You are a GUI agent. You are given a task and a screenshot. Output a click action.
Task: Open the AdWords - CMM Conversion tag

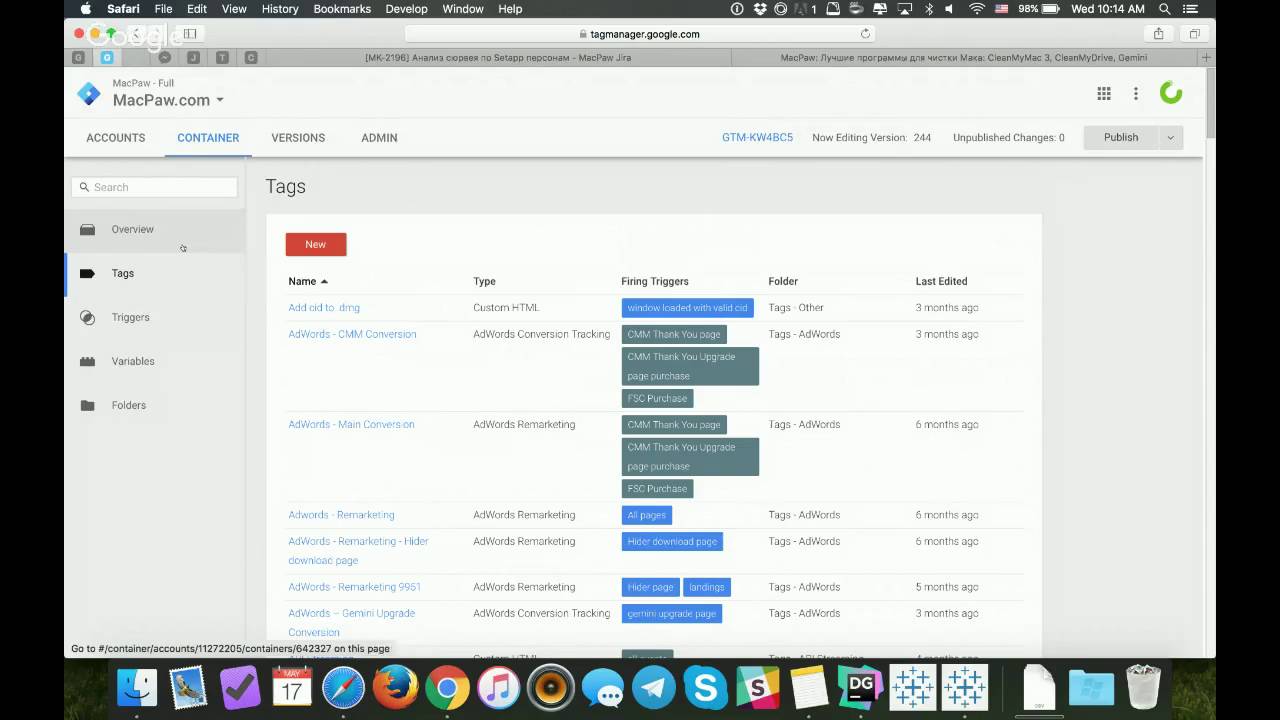[x=352, y=334]
